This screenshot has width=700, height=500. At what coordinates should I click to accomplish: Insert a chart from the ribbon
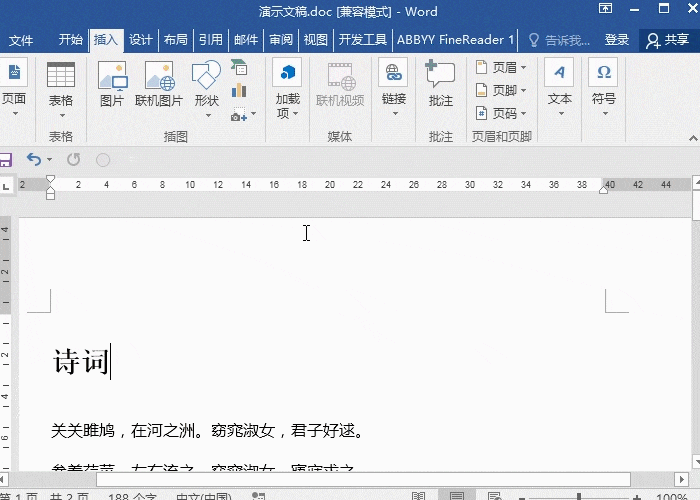tap(239, 91)
